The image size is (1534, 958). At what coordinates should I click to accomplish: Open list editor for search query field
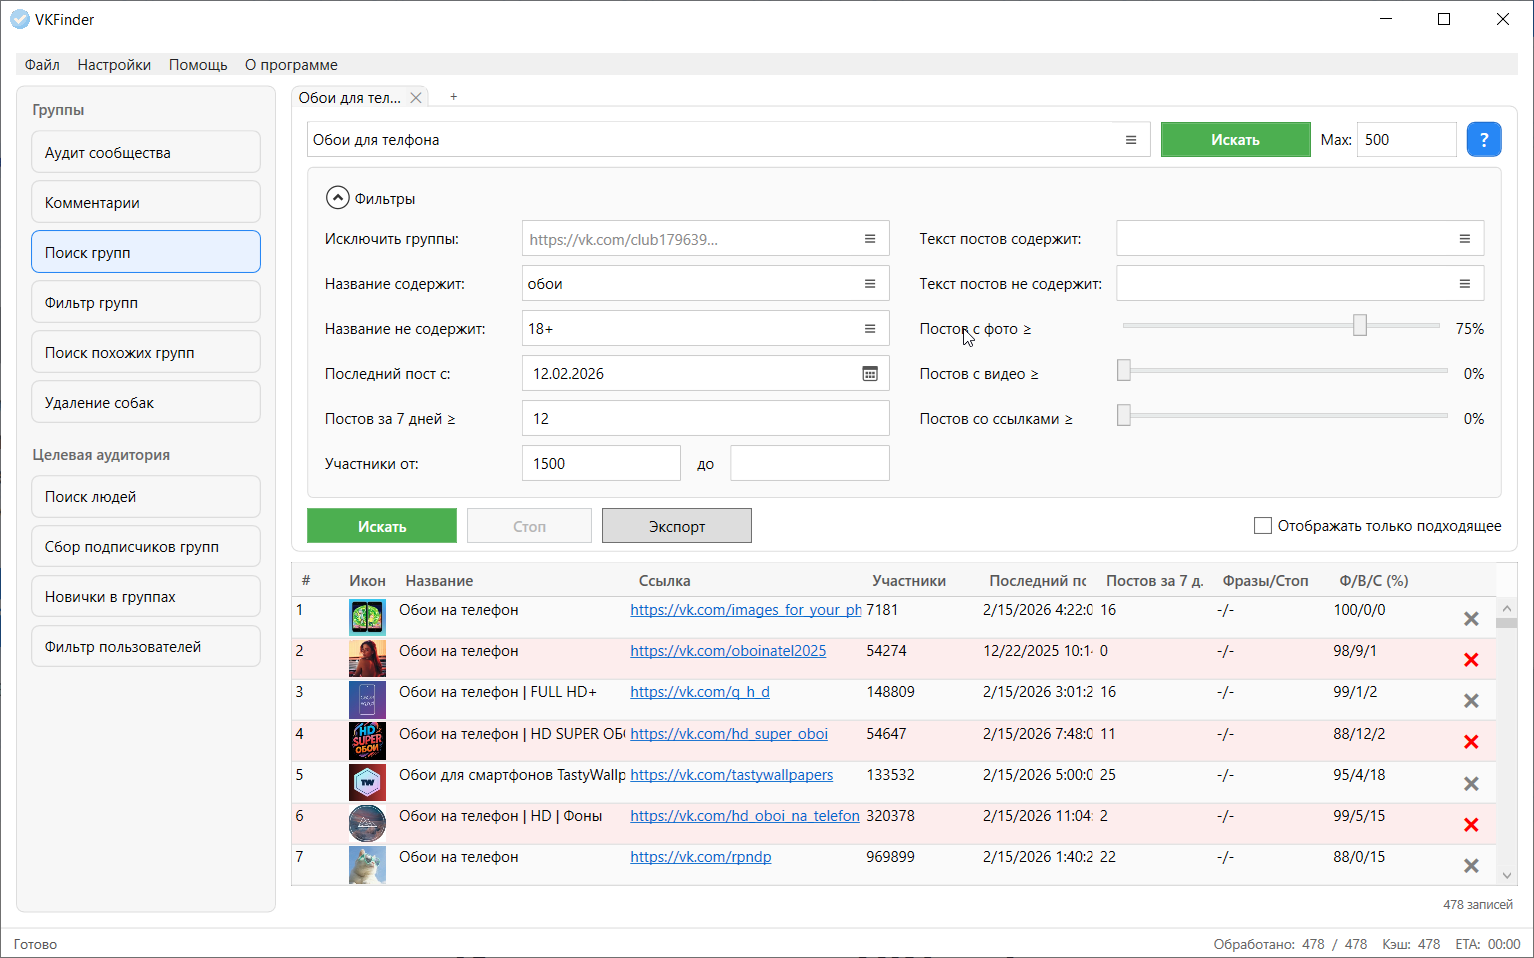[1130, 140]
